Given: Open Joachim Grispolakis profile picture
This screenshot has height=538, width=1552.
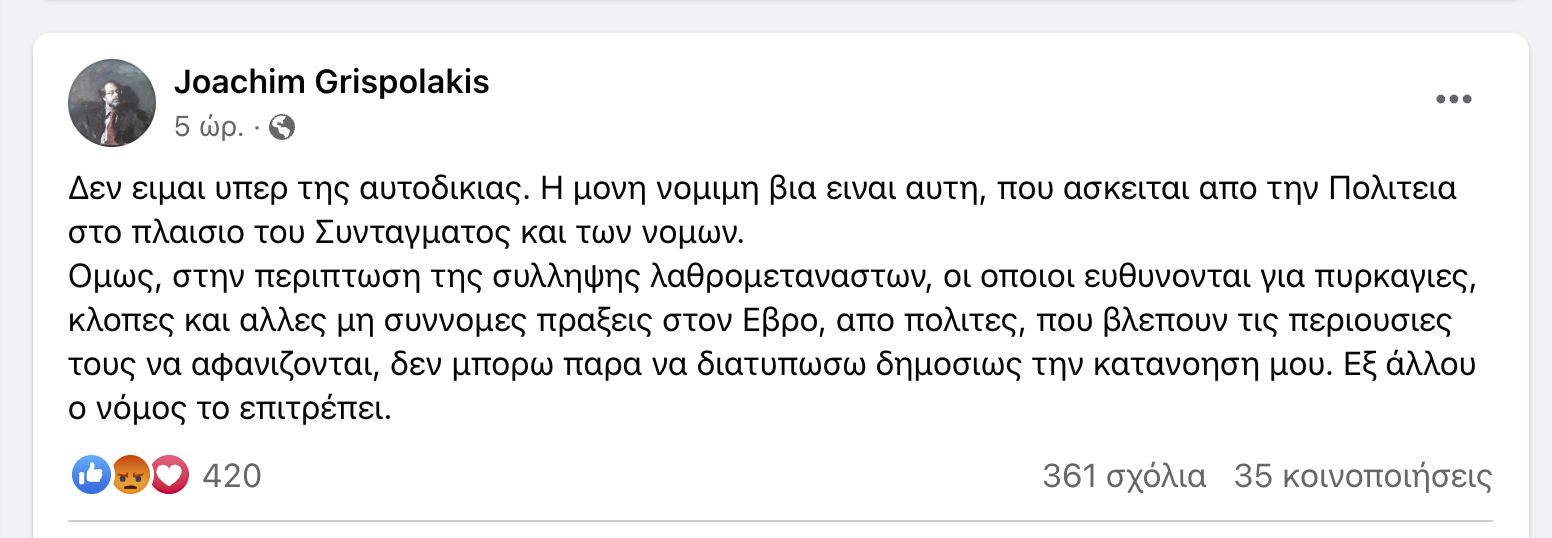Looking at the screenshot, I should (x=112, y=102).
